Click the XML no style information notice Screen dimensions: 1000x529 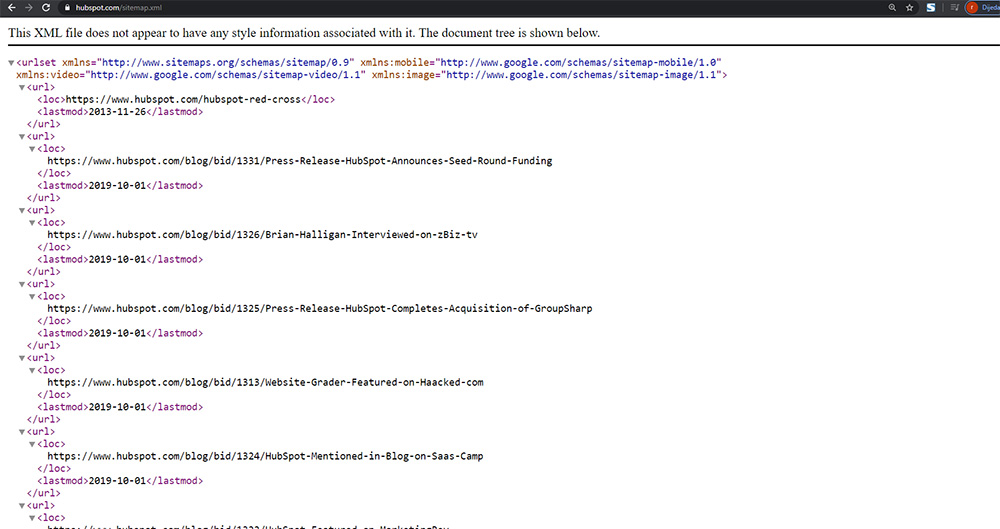(304, 33)
